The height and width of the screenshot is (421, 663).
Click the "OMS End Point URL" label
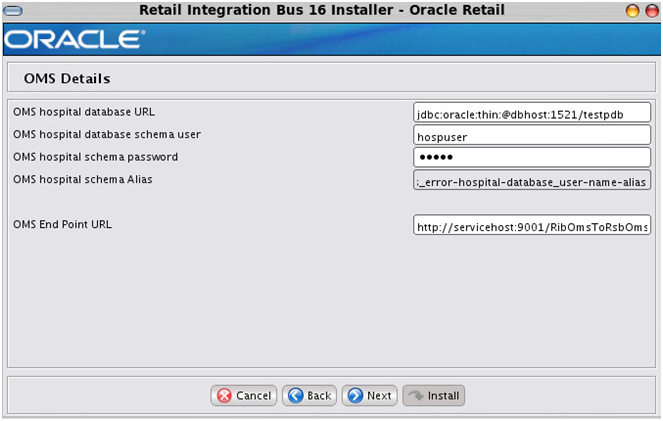coord(62,224)
